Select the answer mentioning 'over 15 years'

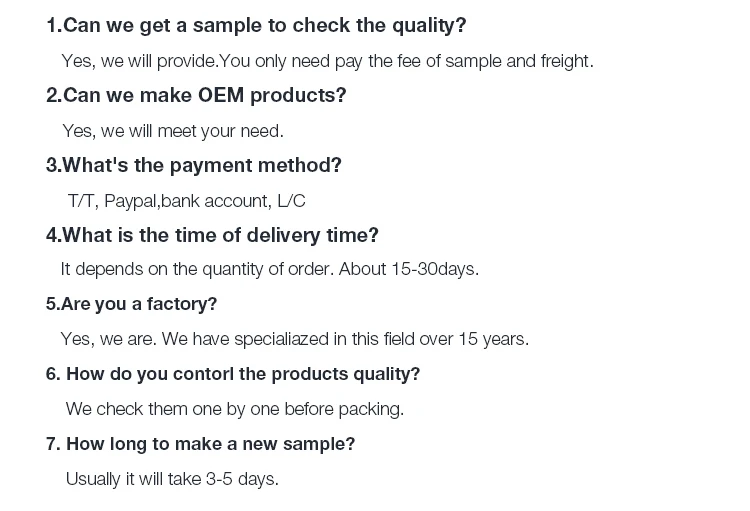pos(294,339)
